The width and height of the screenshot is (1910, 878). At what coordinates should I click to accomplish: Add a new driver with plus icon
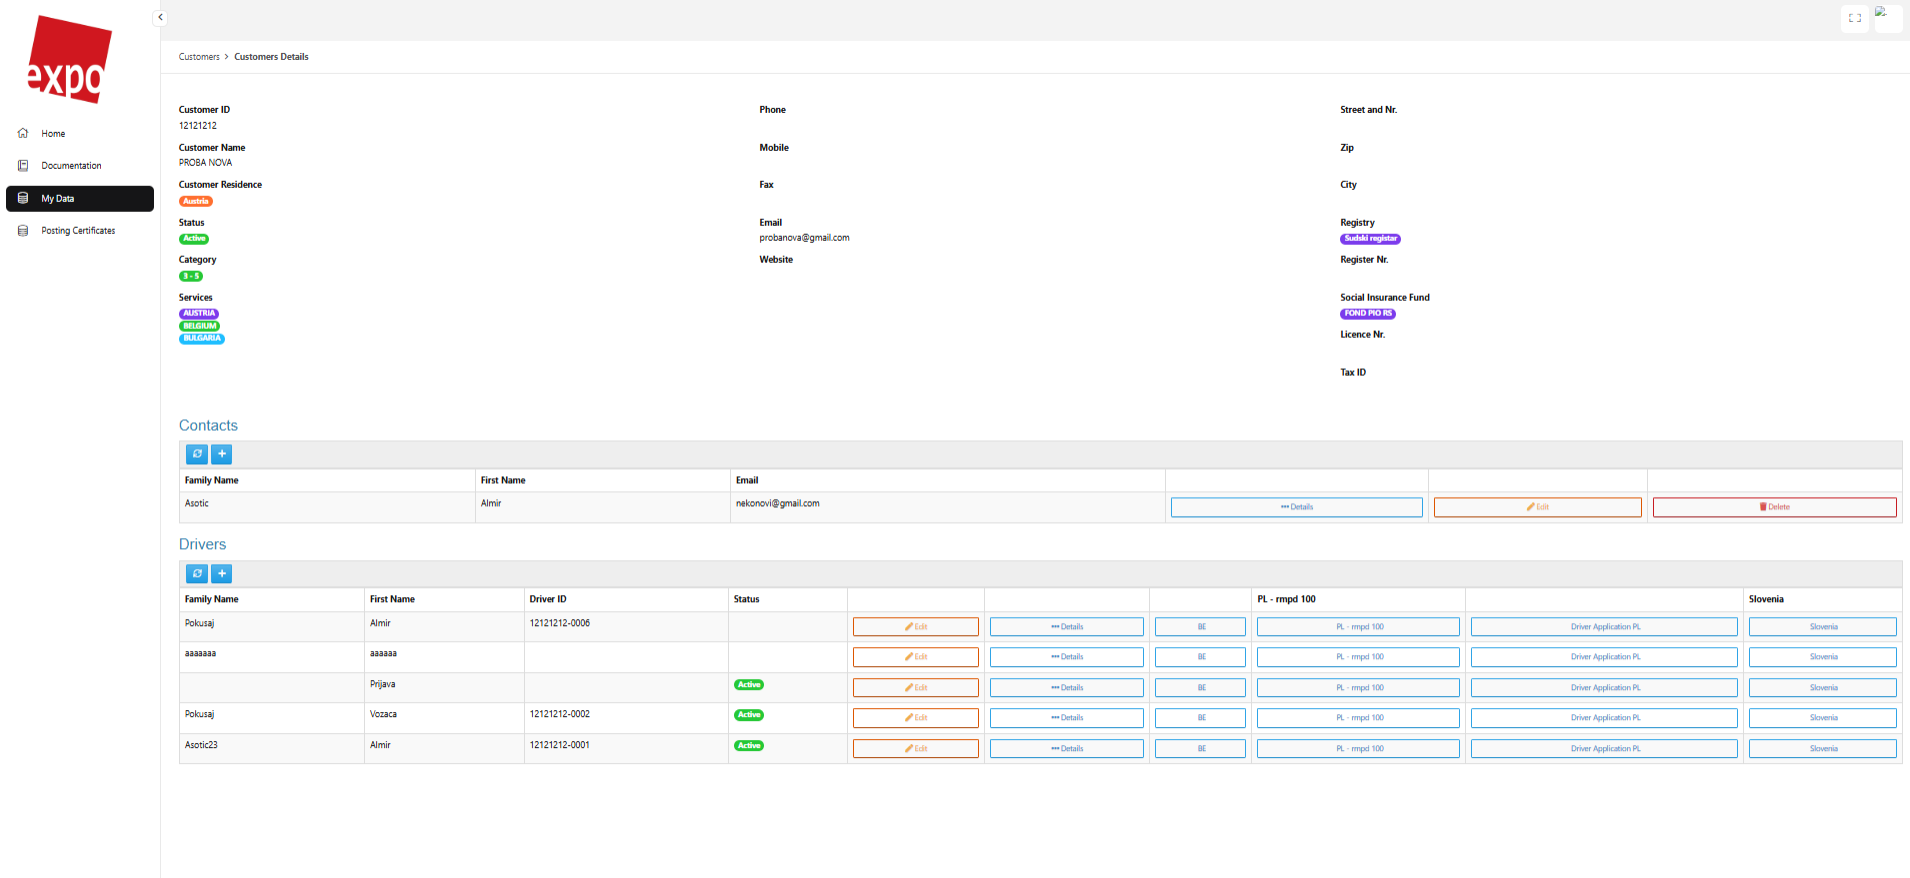point(222,574)
